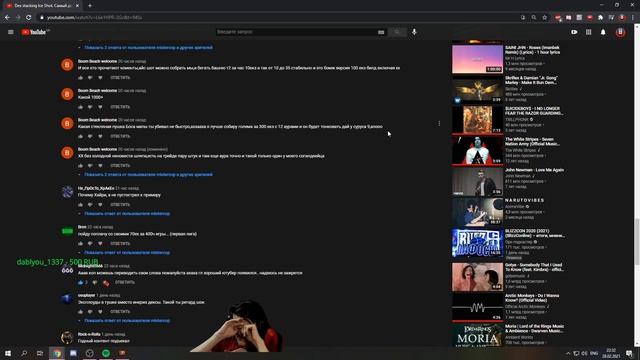Open the Arctic Monkeys Do I Wanna Know thumbnail

477,307
